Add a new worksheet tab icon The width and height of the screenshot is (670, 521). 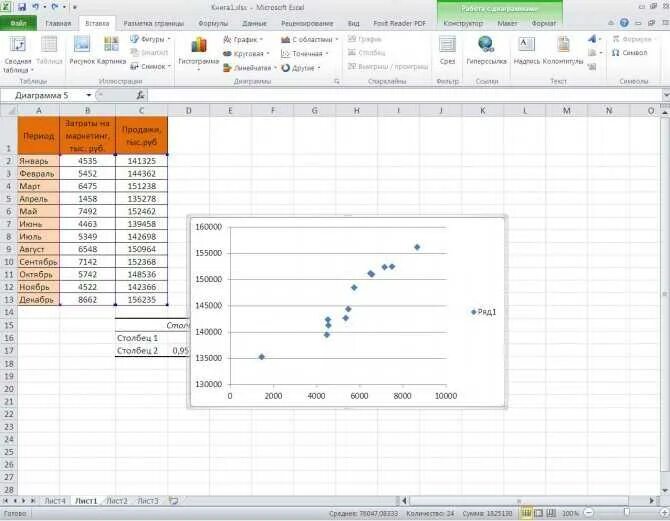173,500
